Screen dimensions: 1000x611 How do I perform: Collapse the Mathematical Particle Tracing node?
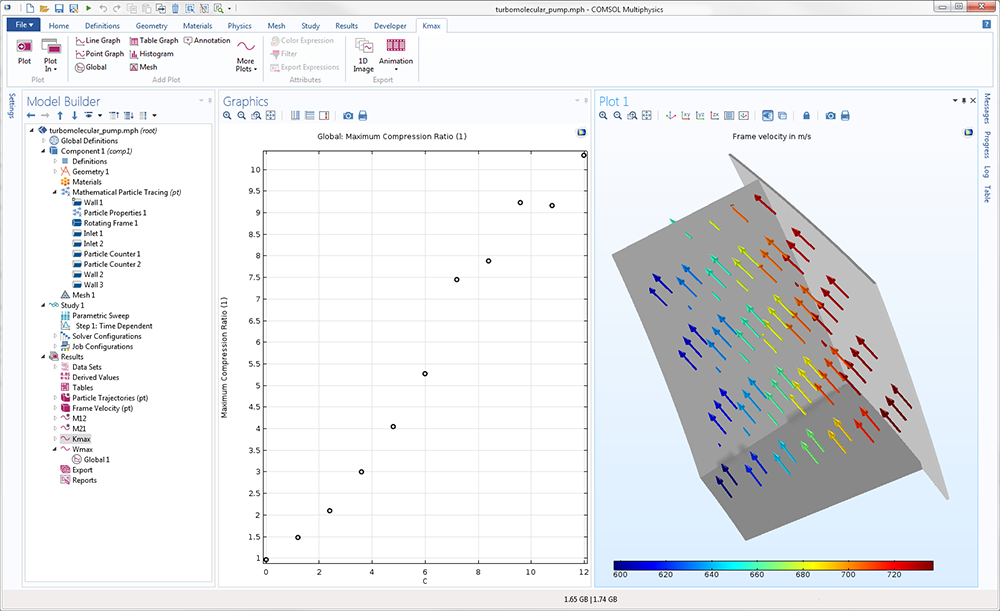pyautogui.click(x=55, y=192)
